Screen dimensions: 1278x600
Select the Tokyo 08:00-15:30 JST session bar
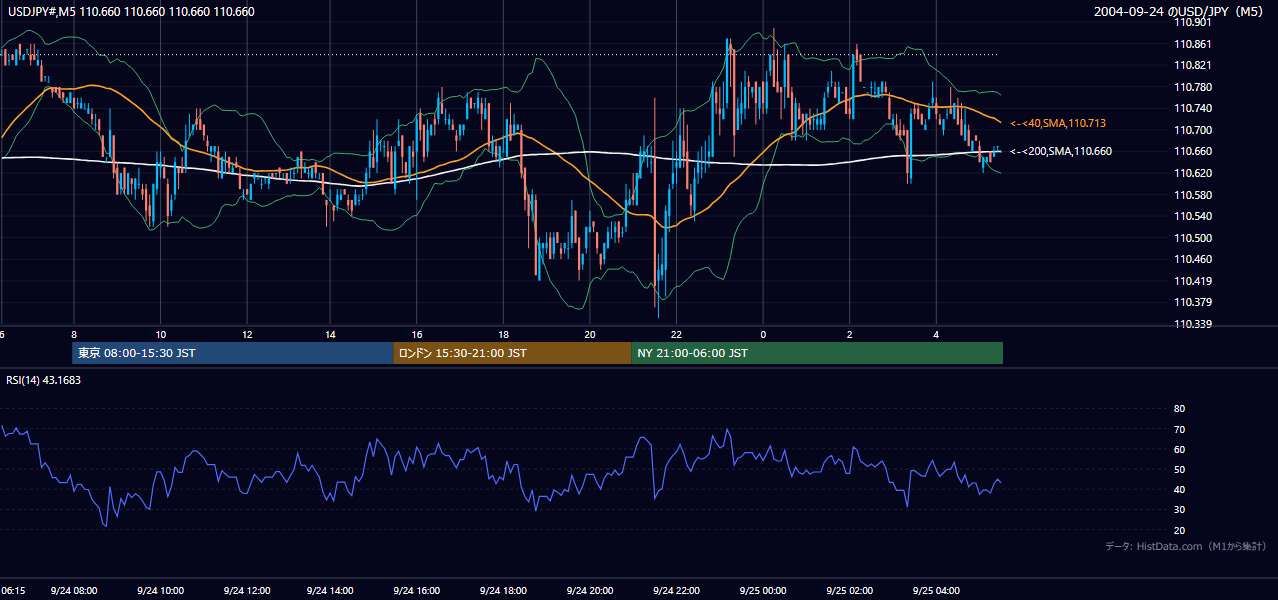pyautogui.click(x=233, y=353)
